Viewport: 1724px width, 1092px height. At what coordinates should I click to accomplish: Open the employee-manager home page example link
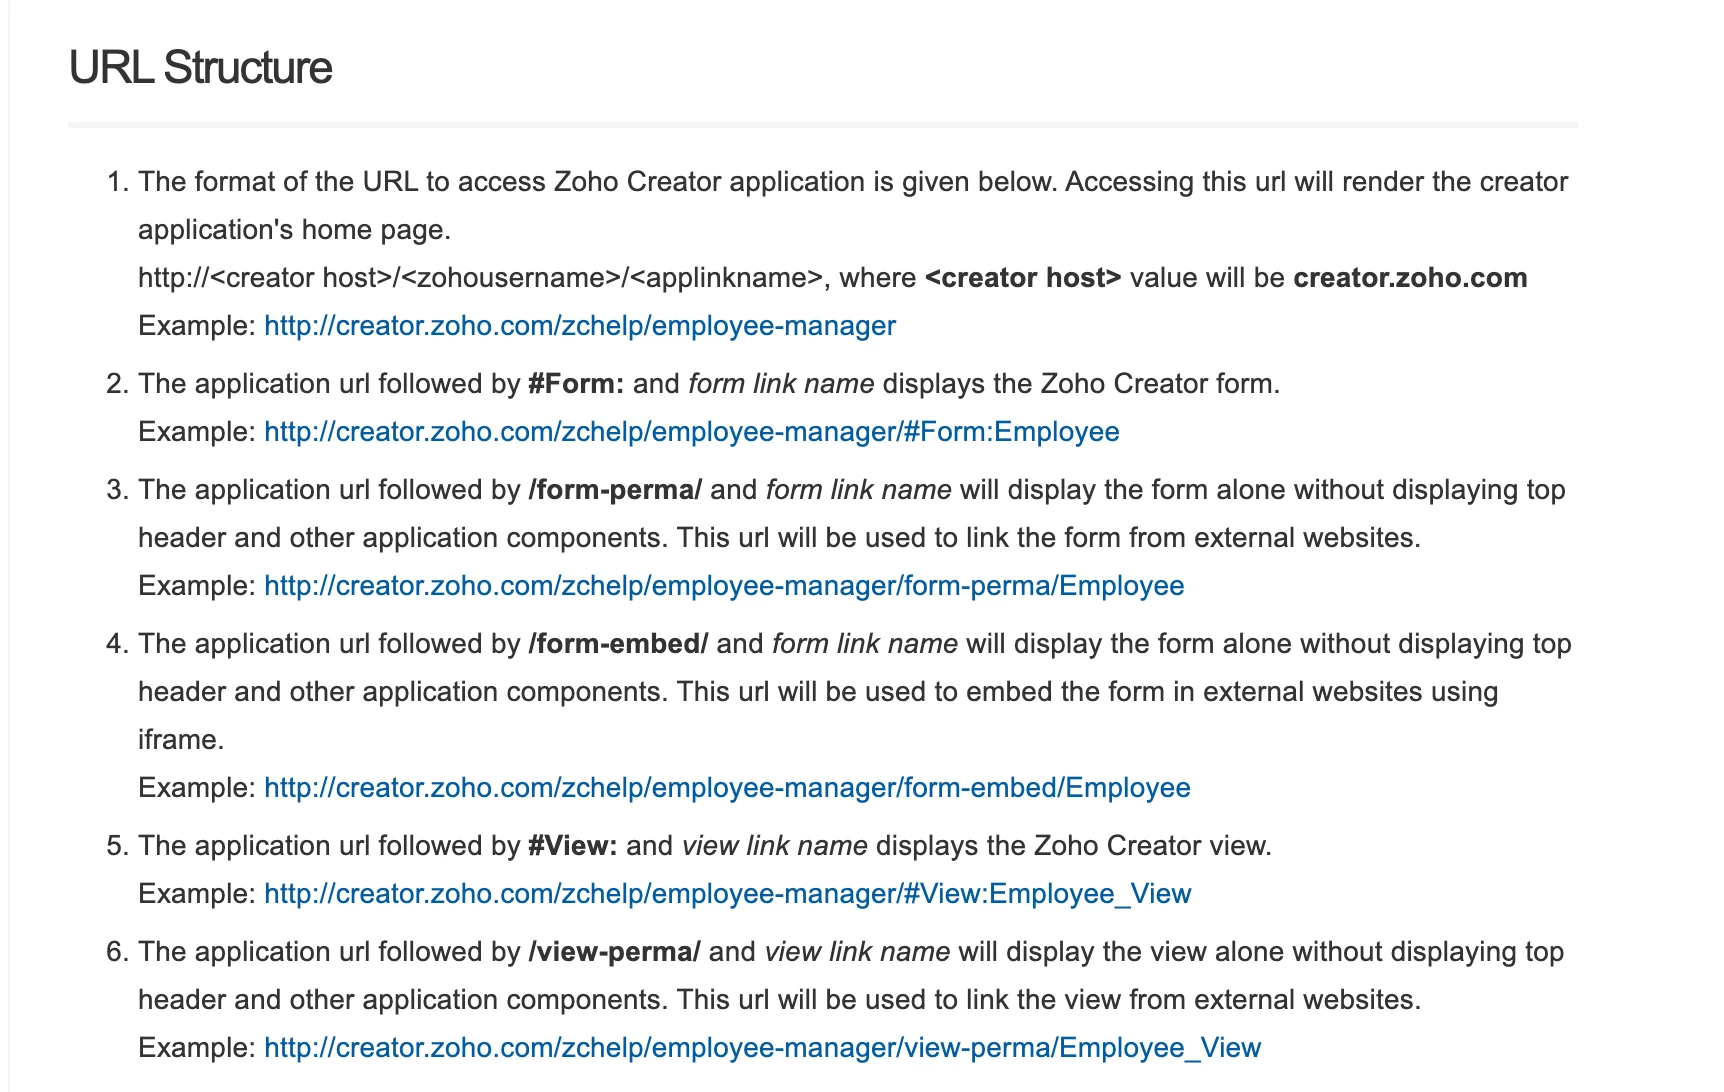coord(580,326)
